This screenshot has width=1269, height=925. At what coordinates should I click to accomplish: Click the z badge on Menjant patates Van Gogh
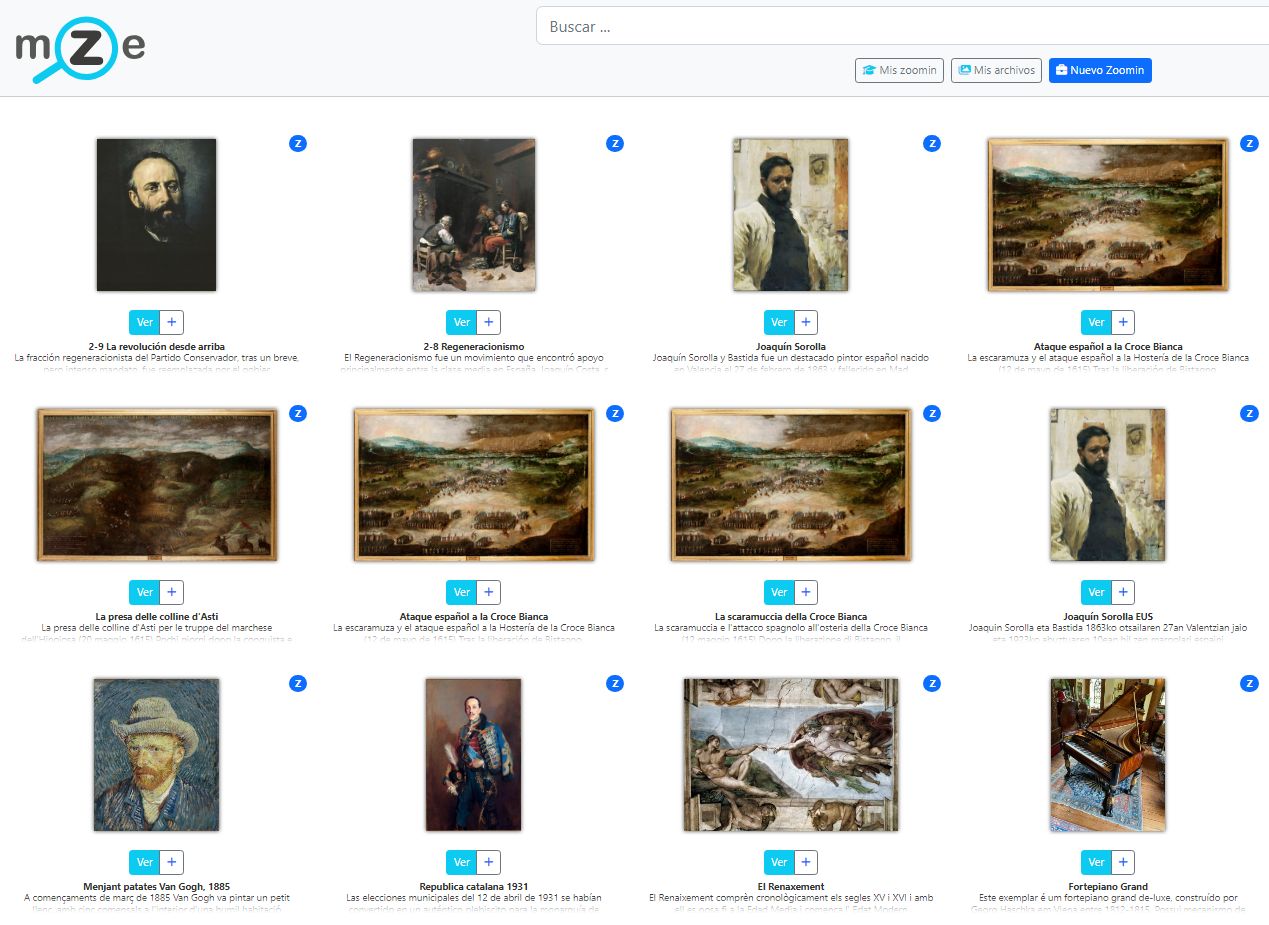298,683
